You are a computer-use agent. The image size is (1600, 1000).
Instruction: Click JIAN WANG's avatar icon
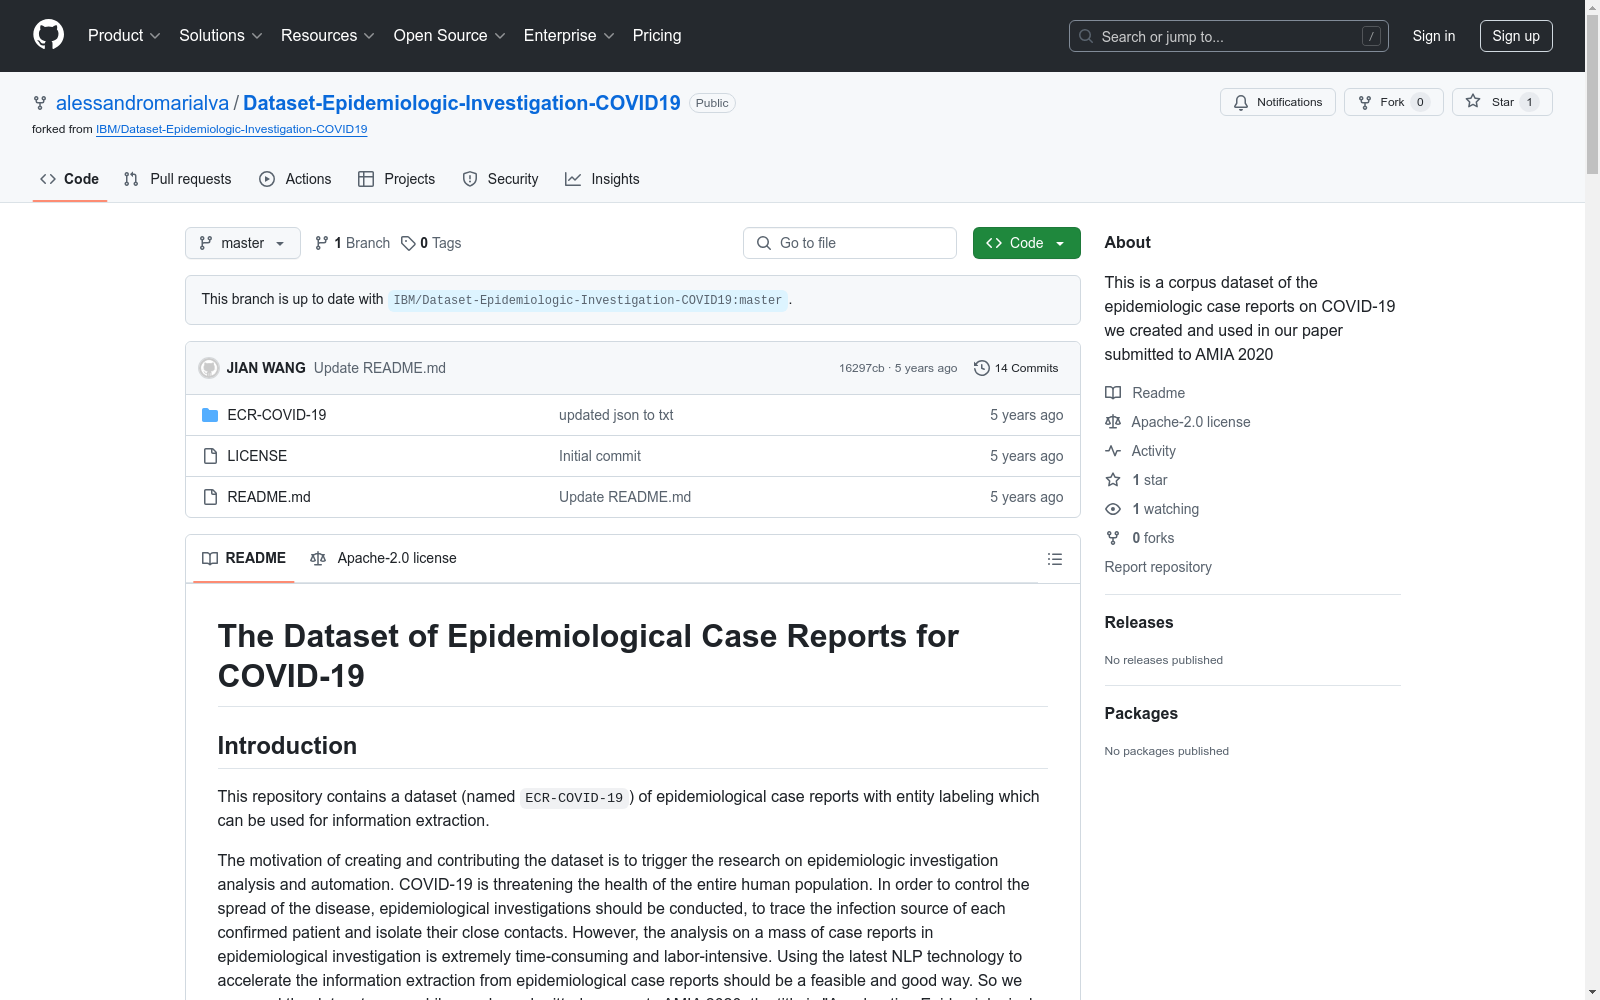[x=209, y=368]
